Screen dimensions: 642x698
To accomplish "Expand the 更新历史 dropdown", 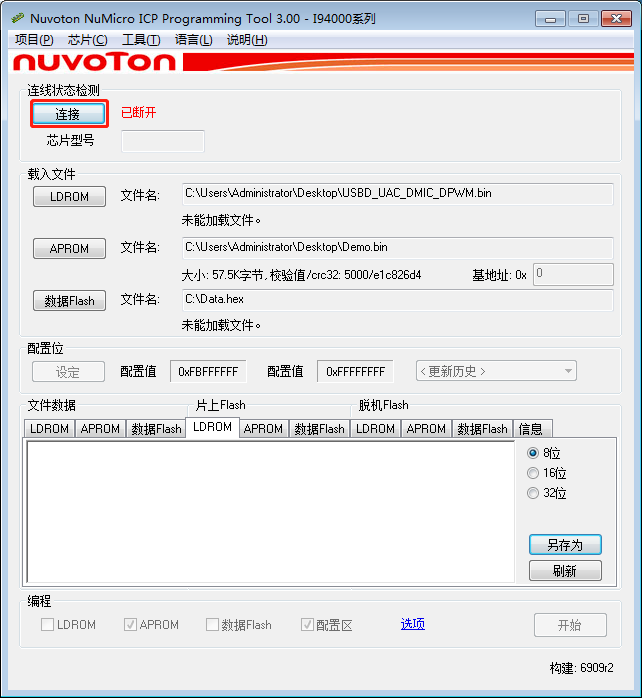I will coord(496,371).
